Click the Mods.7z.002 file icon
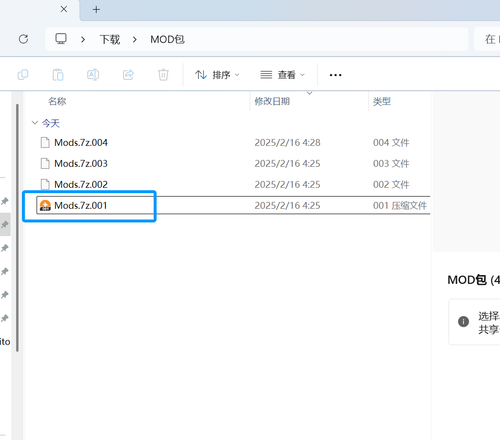 pos(45,185)
